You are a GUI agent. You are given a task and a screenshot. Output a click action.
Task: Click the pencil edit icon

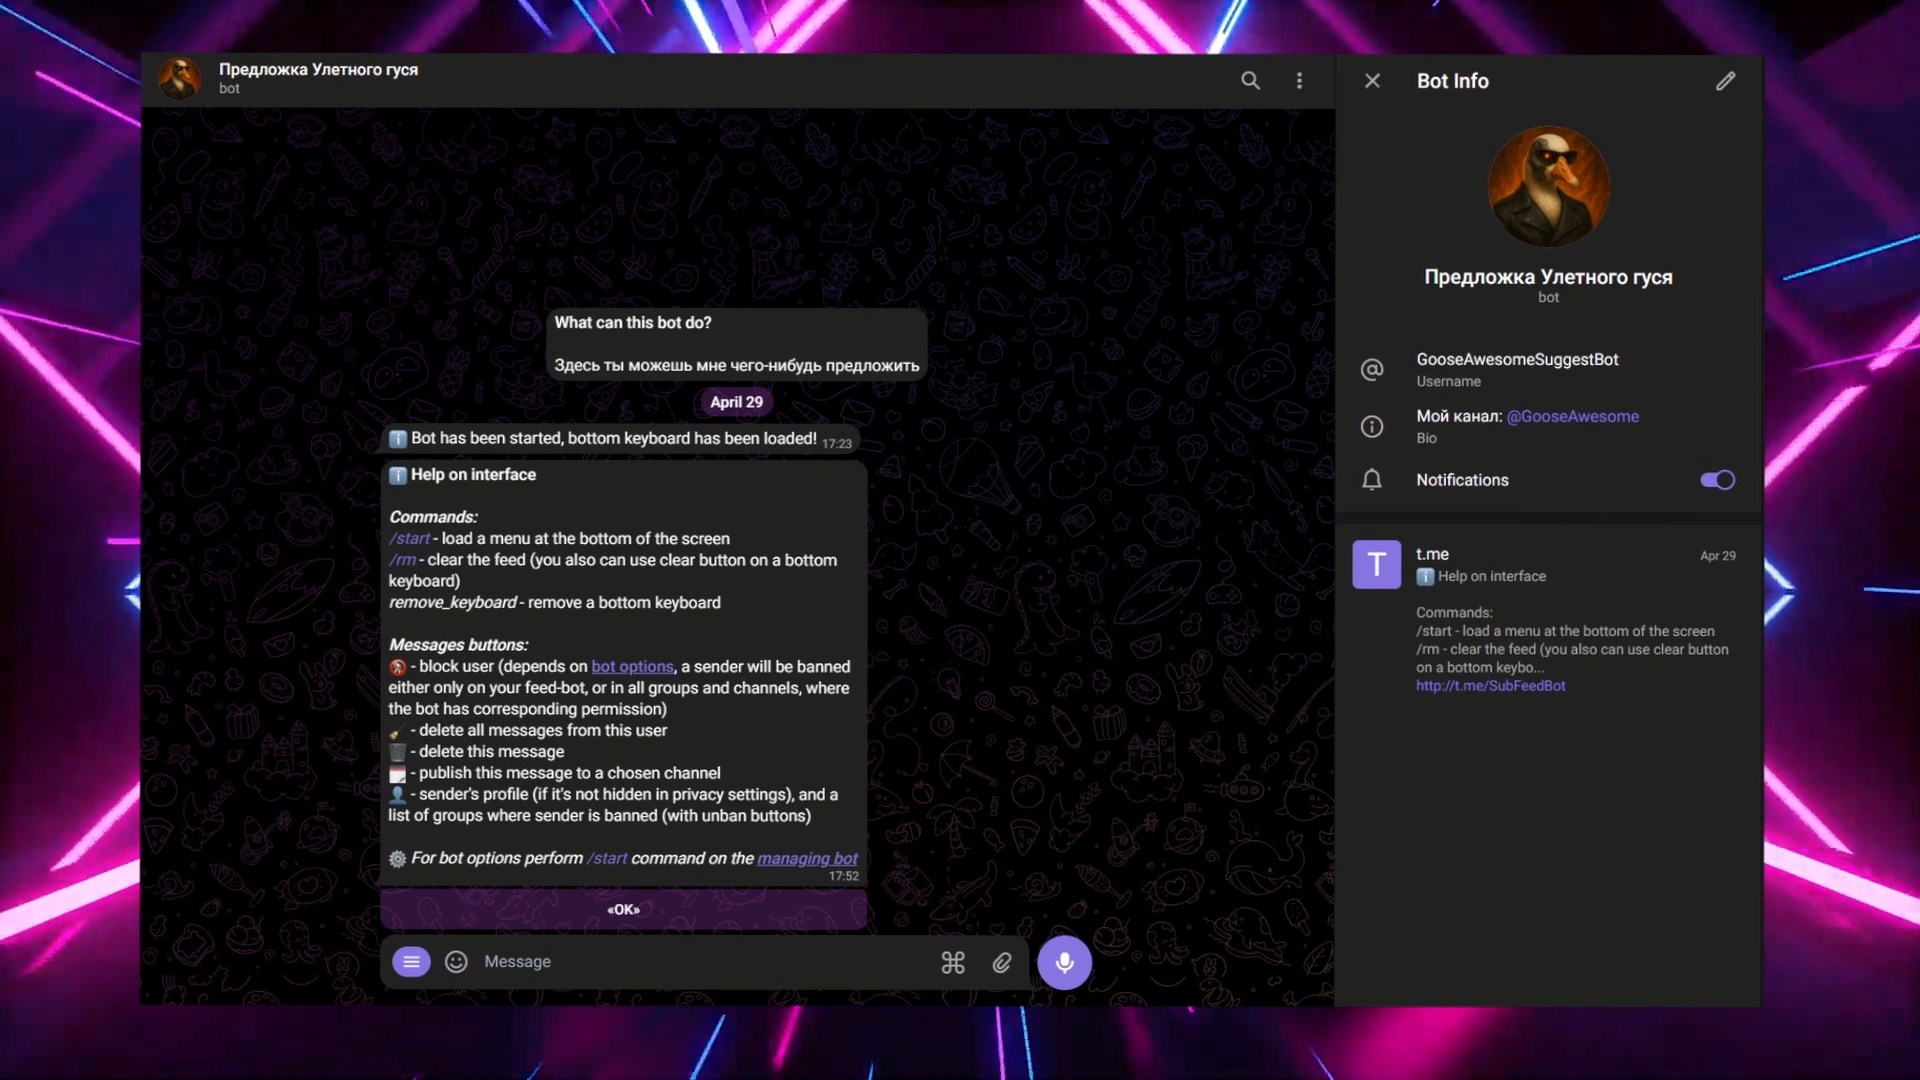point(1725,81)
